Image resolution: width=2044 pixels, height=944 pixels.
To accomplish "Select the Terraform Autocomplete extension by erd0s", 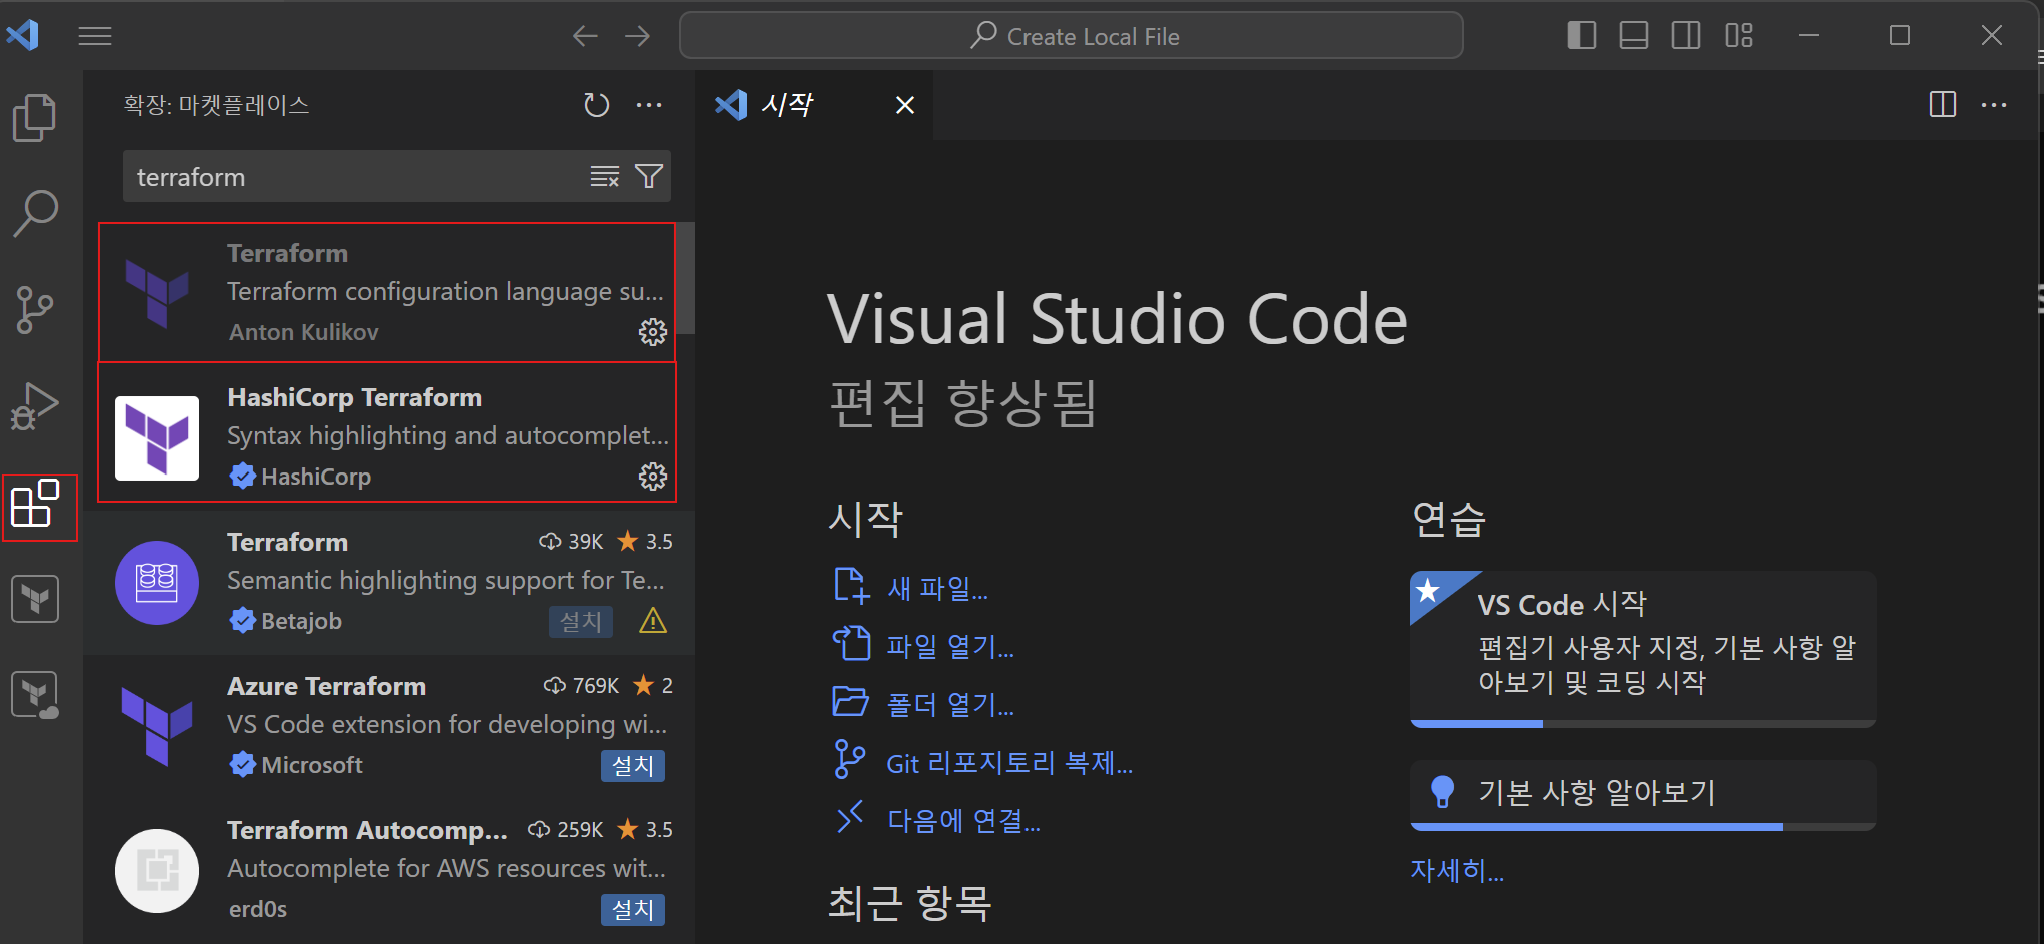I will tap(387, 870).
